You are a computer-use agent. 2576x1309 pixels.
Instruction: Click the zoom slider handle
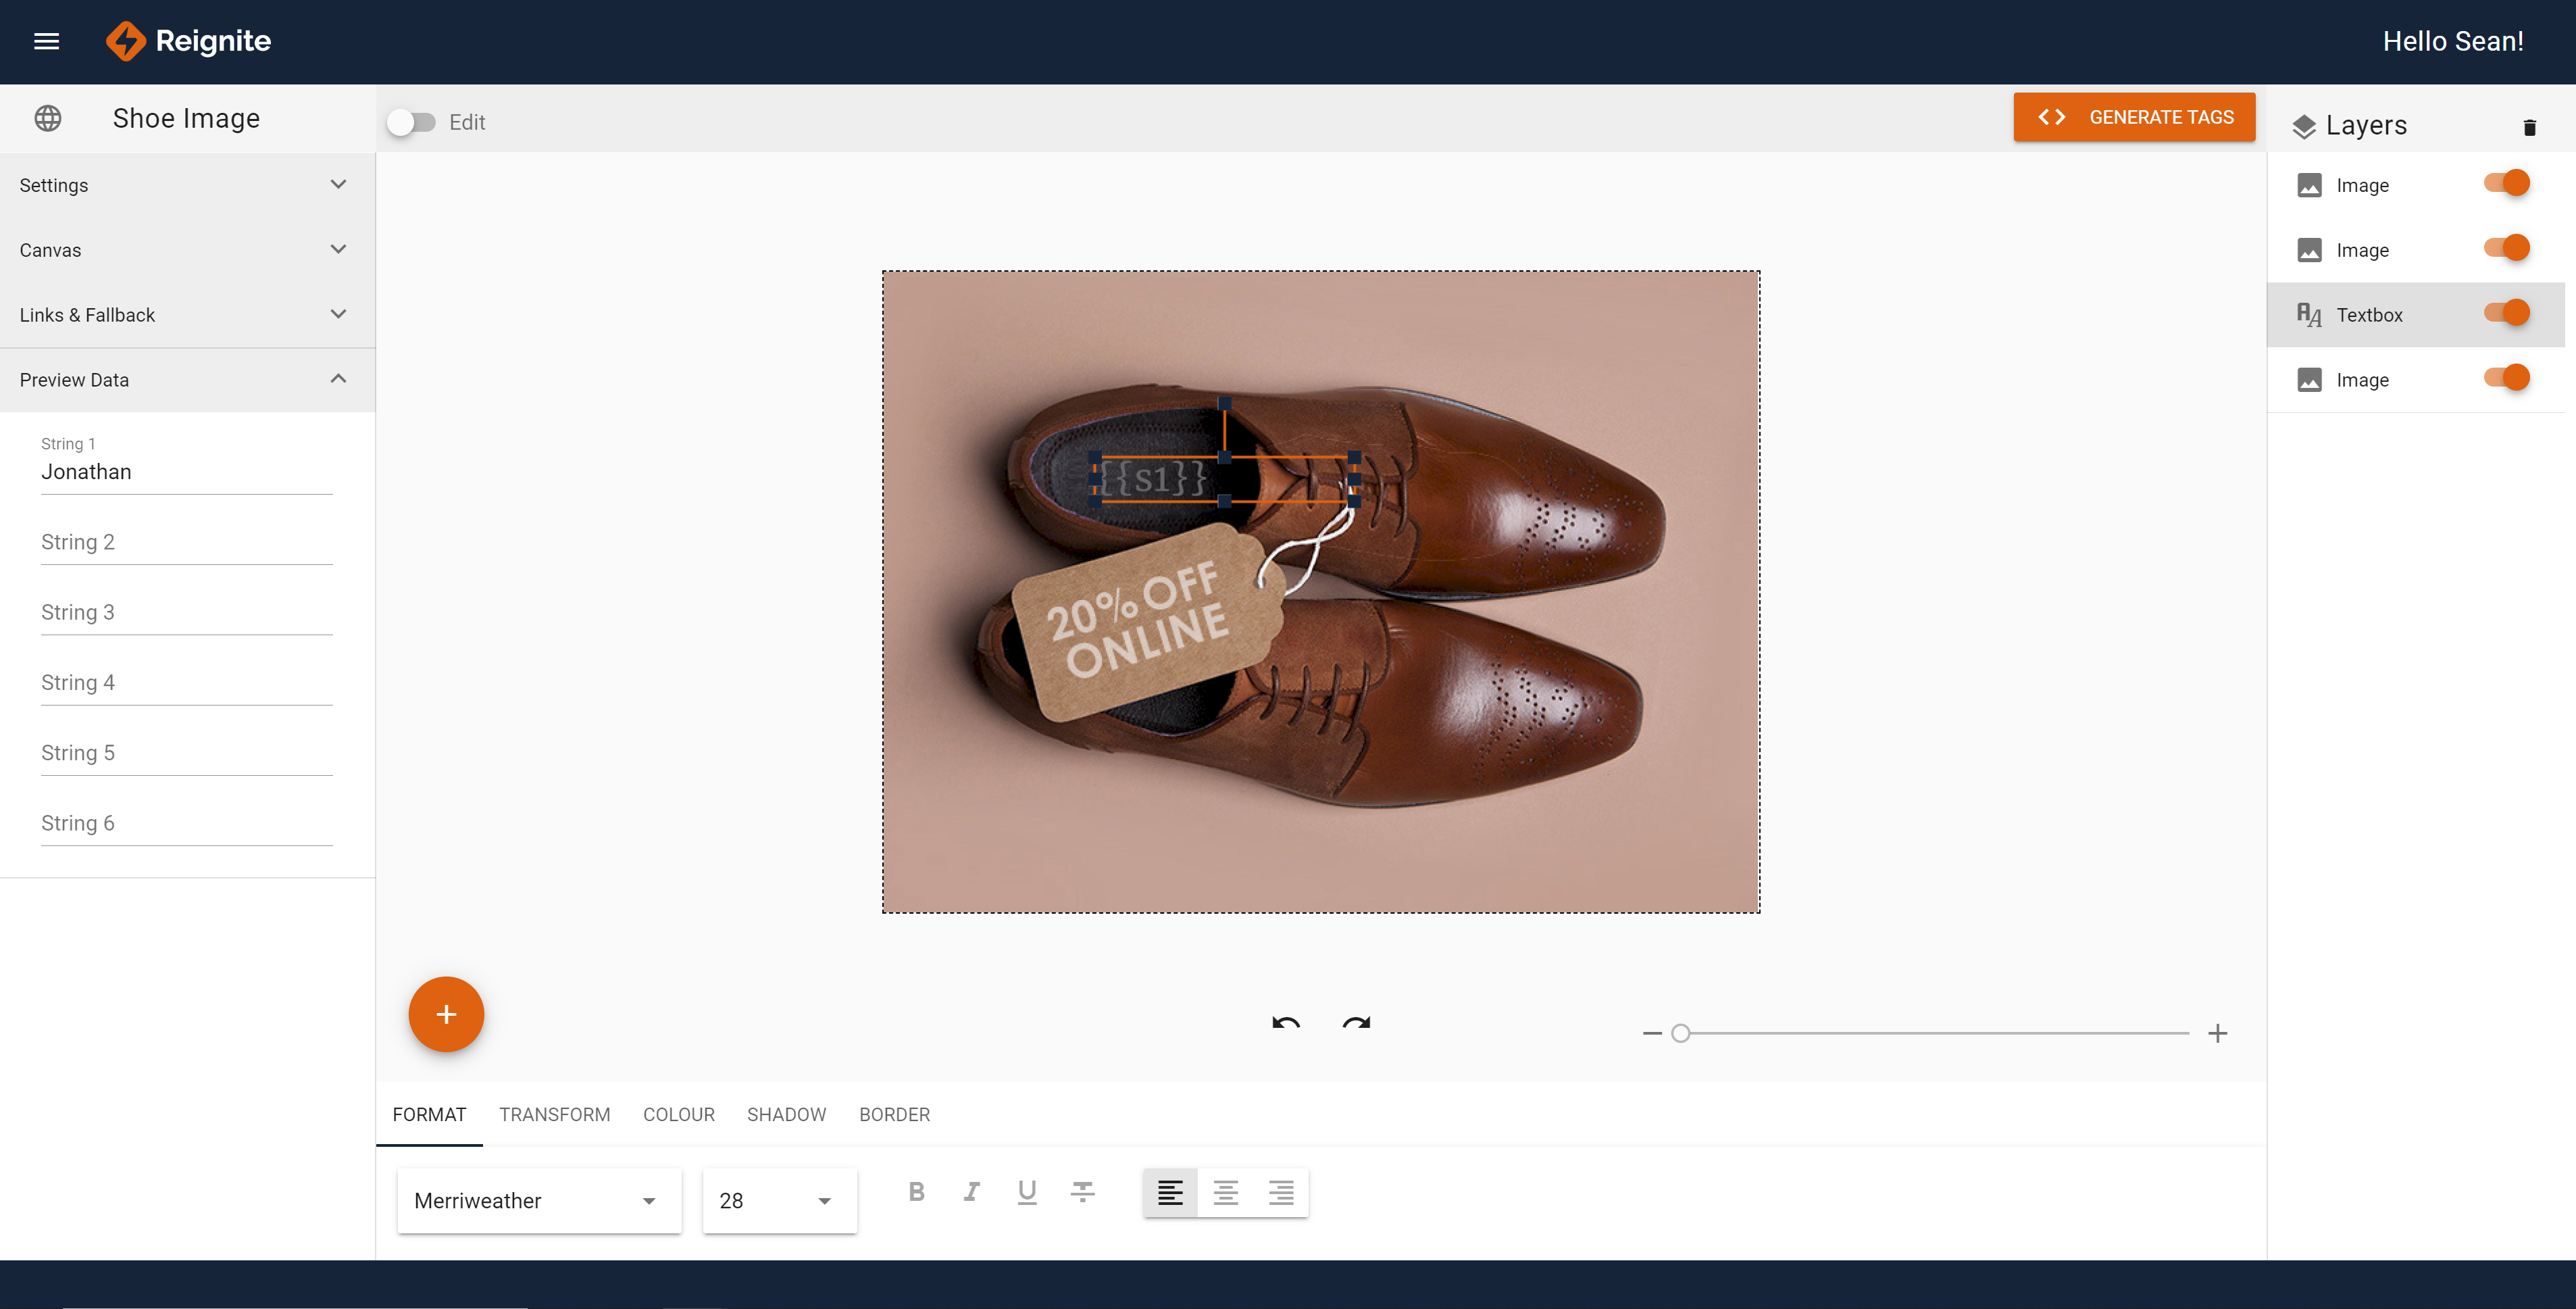point(1681,1033)
